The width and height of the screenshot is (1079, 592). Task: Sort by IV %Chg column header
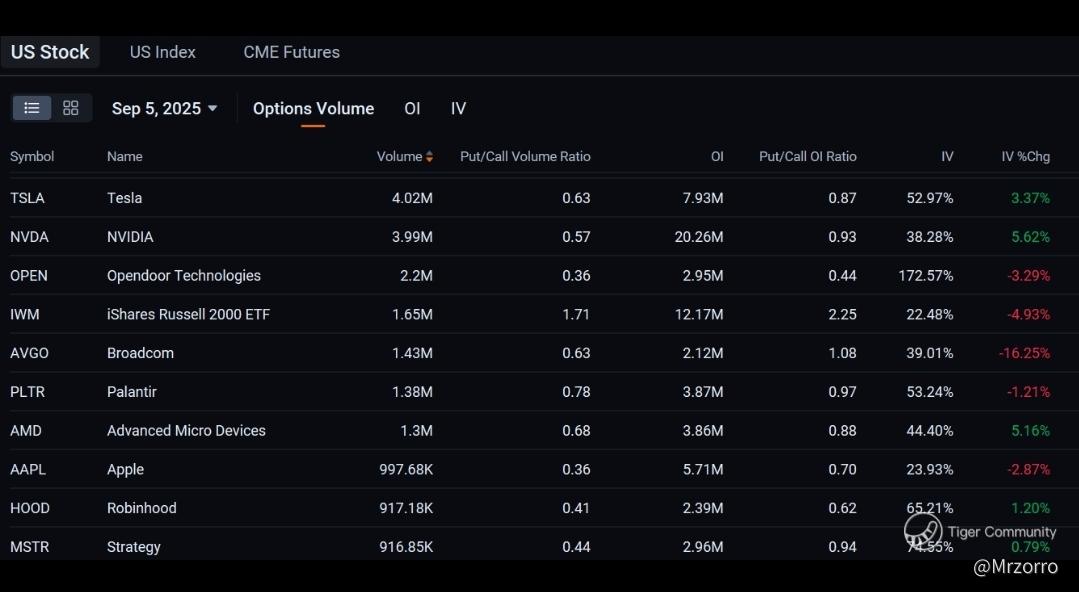1025,156
